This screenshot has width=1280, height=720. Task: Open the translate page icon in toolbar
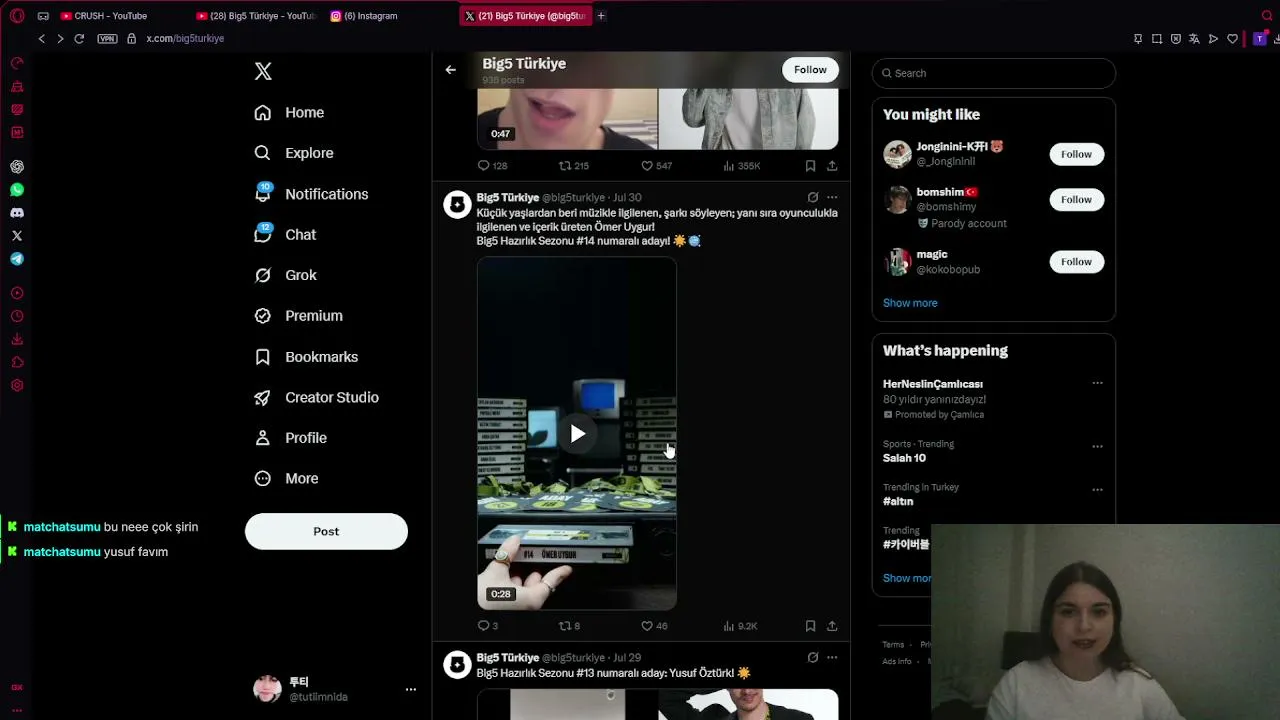1194,39
